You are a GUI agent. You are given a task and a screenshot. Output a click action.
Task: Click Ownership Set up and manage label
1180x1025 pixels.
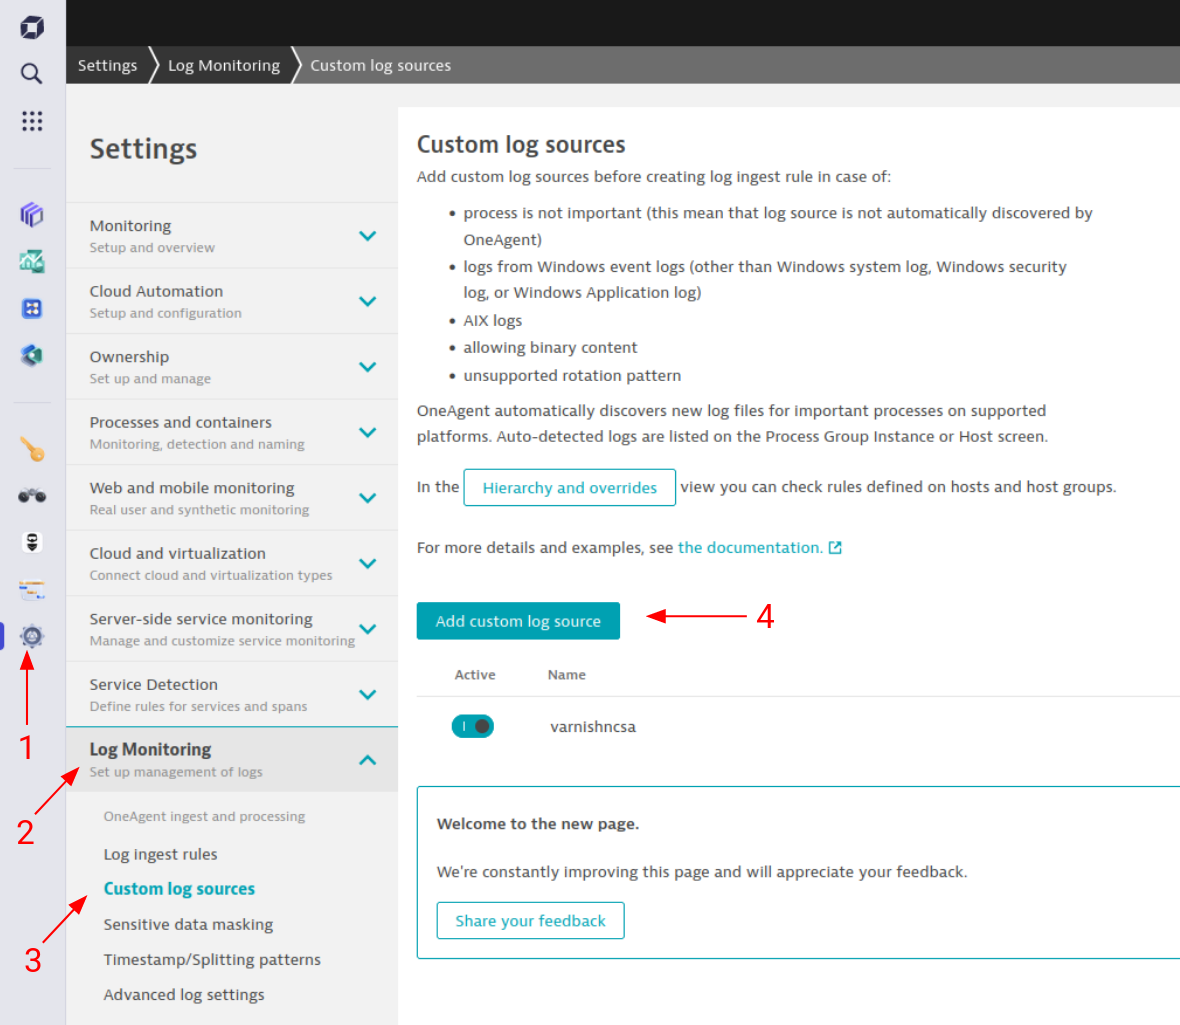coord(150,367)
